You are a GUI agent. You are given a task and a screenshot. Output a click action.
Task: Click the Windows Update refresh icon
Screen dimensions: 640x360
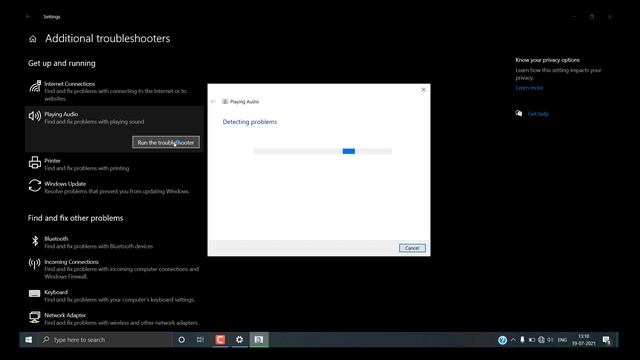click(x=35, y=186)
